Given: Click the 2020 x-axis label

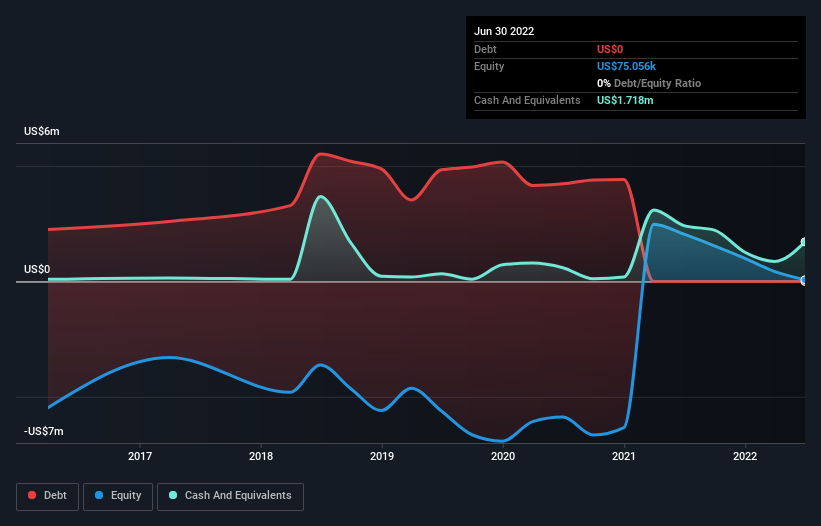Looking at the screenshot, I should (503, 456).
